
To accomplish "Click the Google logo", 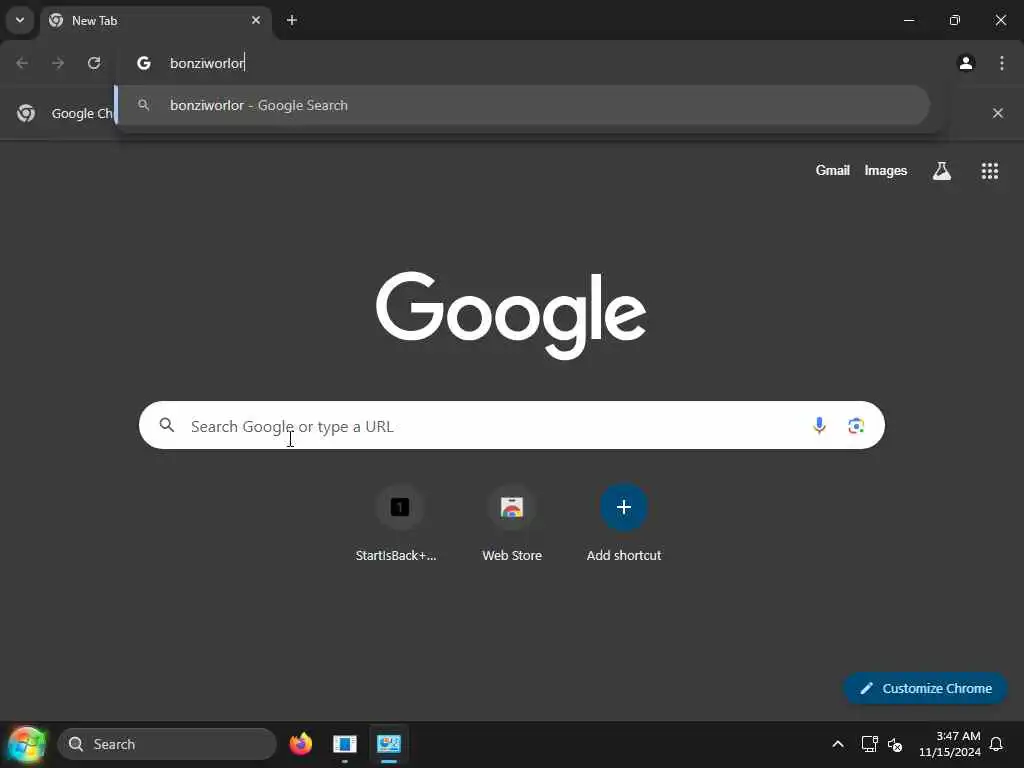I will tap(511, 315).
